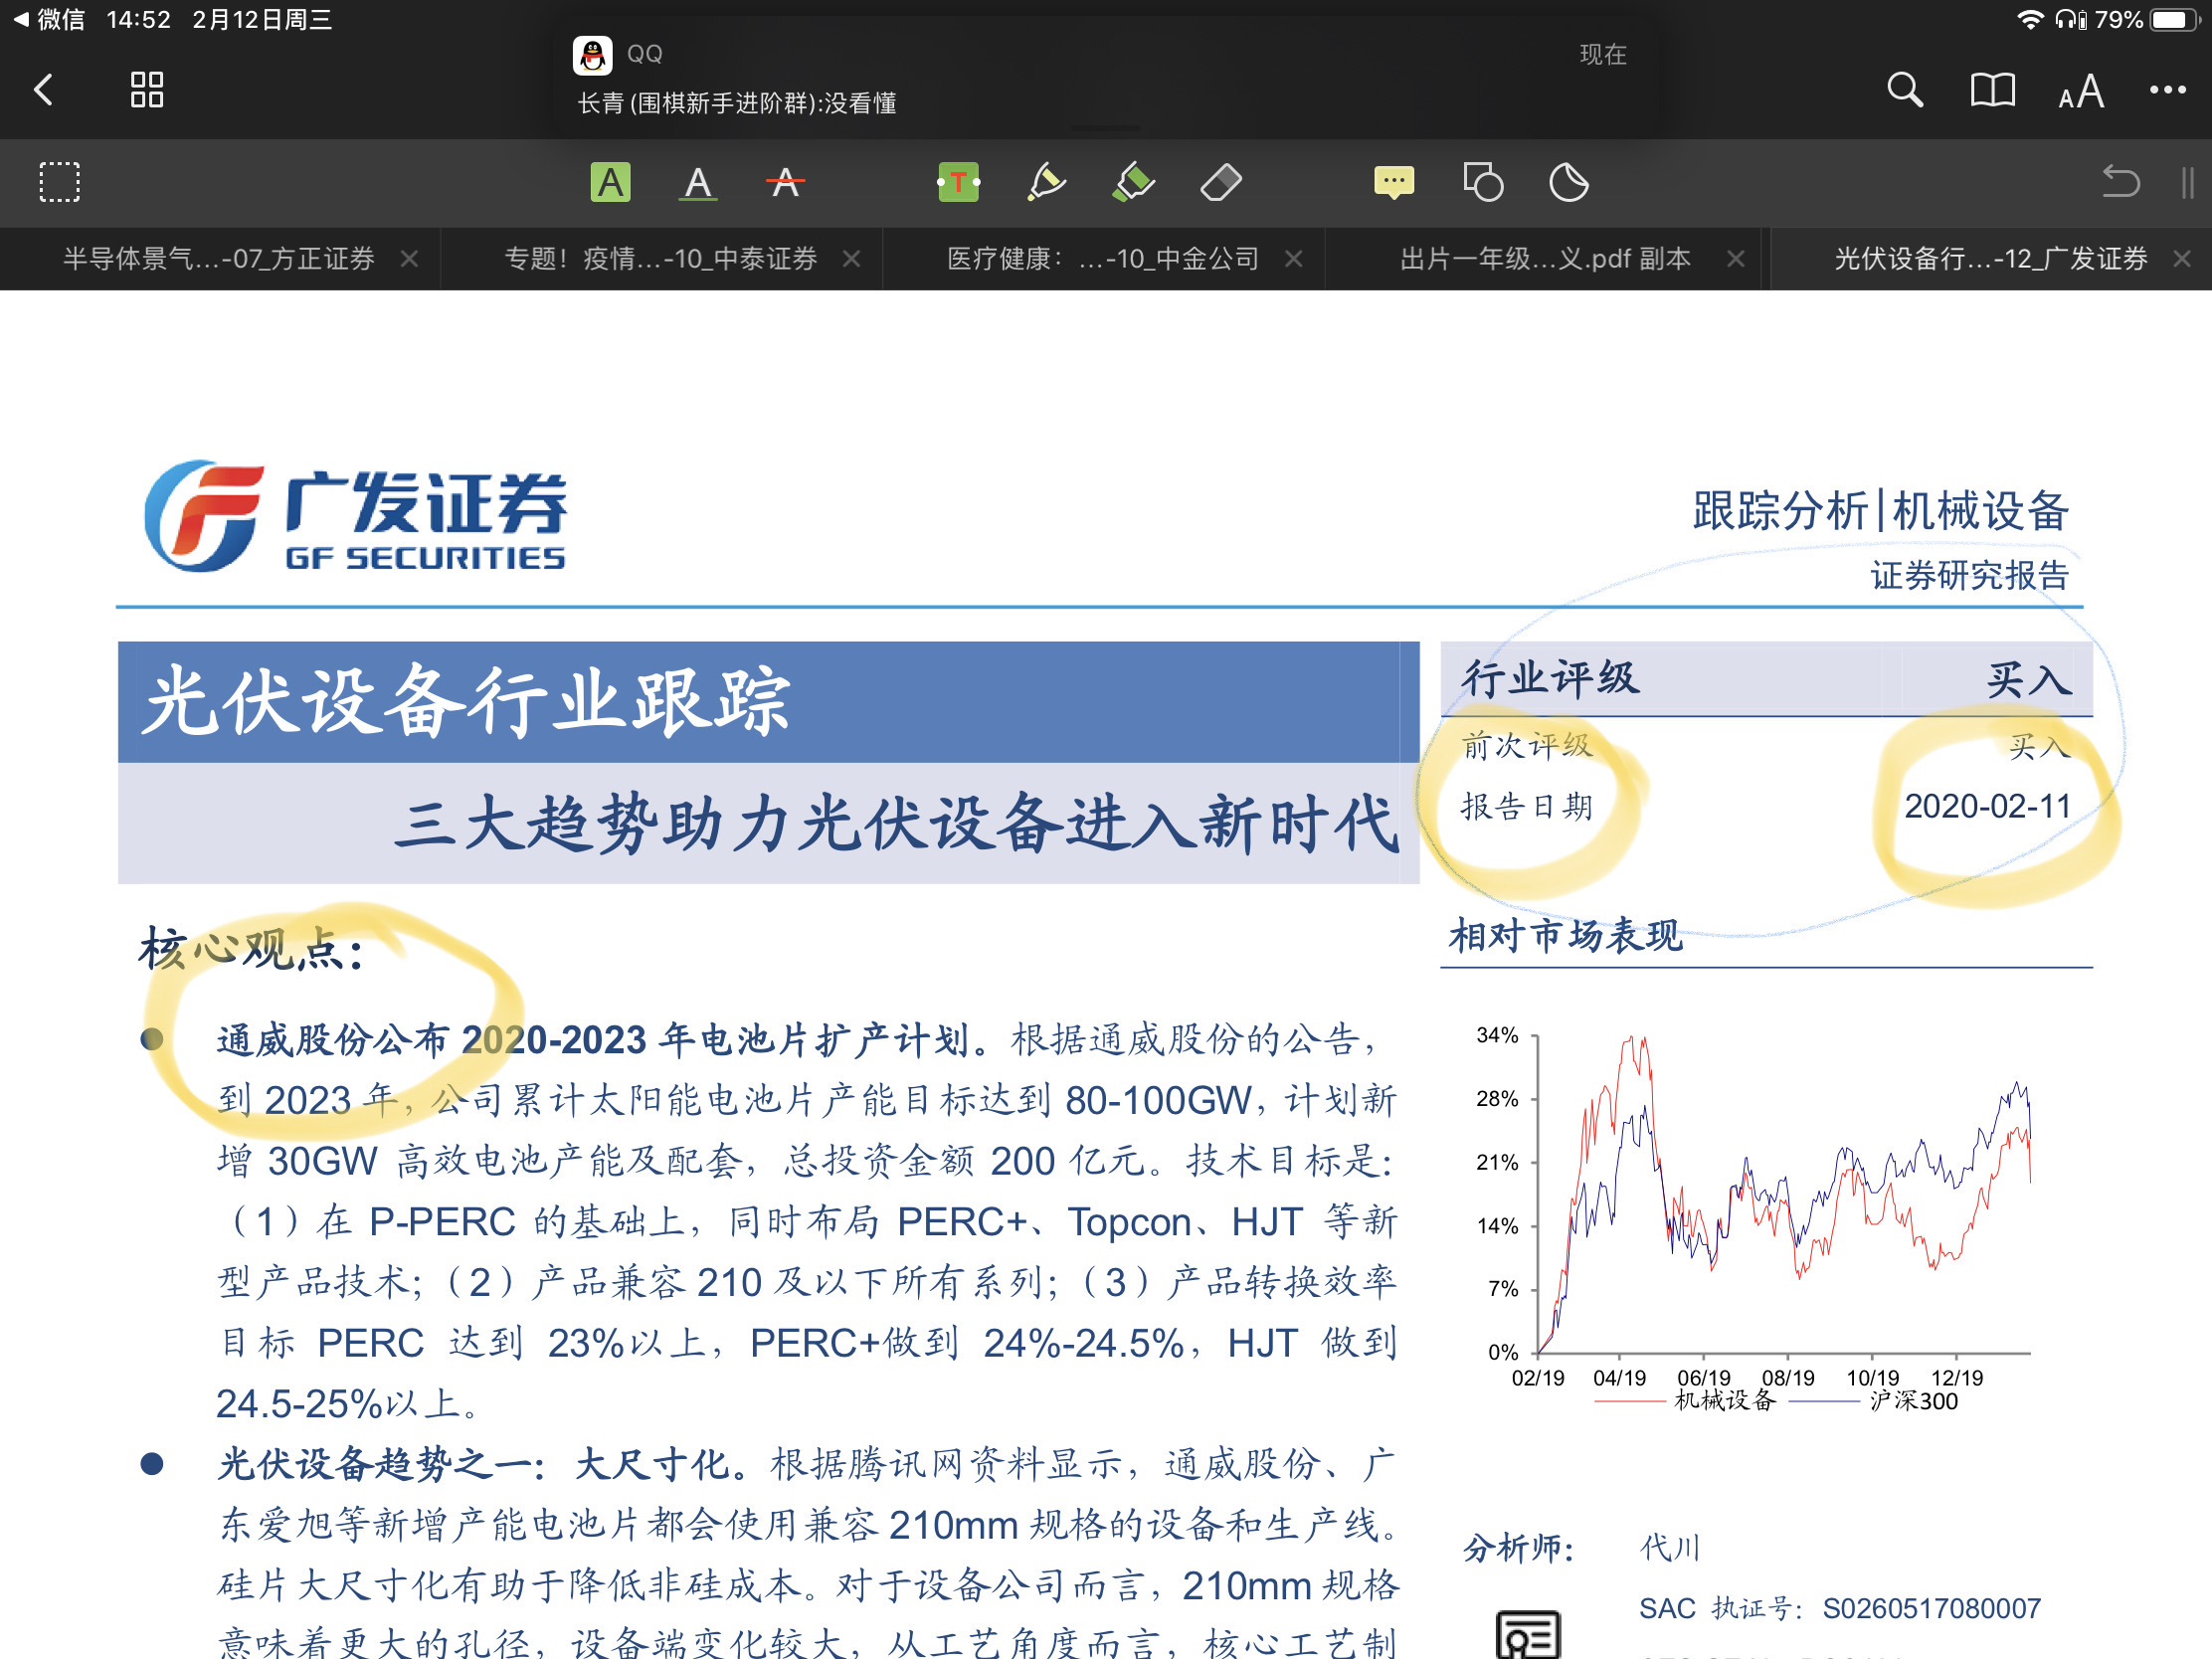
Task: Select the green text highlight tool
Action: click(610, 182)
